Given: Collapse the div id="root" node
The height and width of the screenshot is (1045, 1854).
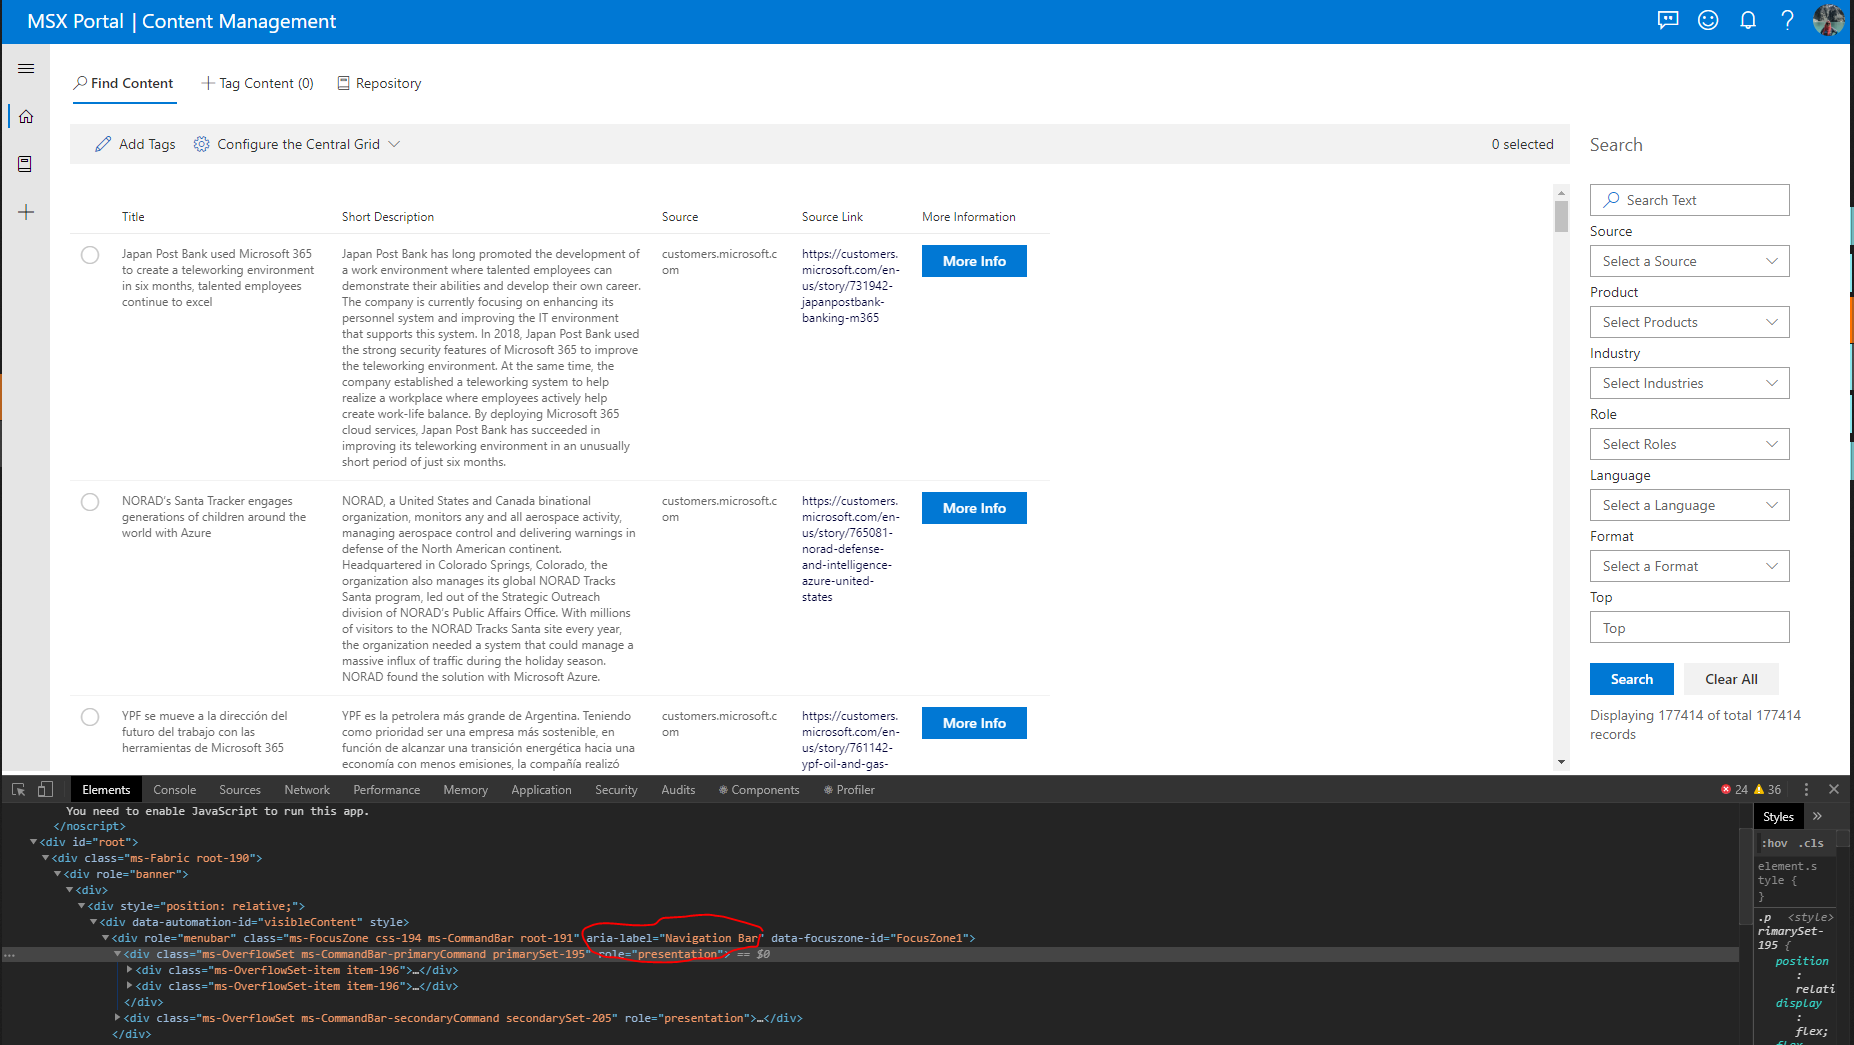Looking at the screenshot, I should (x=33, y=842).
